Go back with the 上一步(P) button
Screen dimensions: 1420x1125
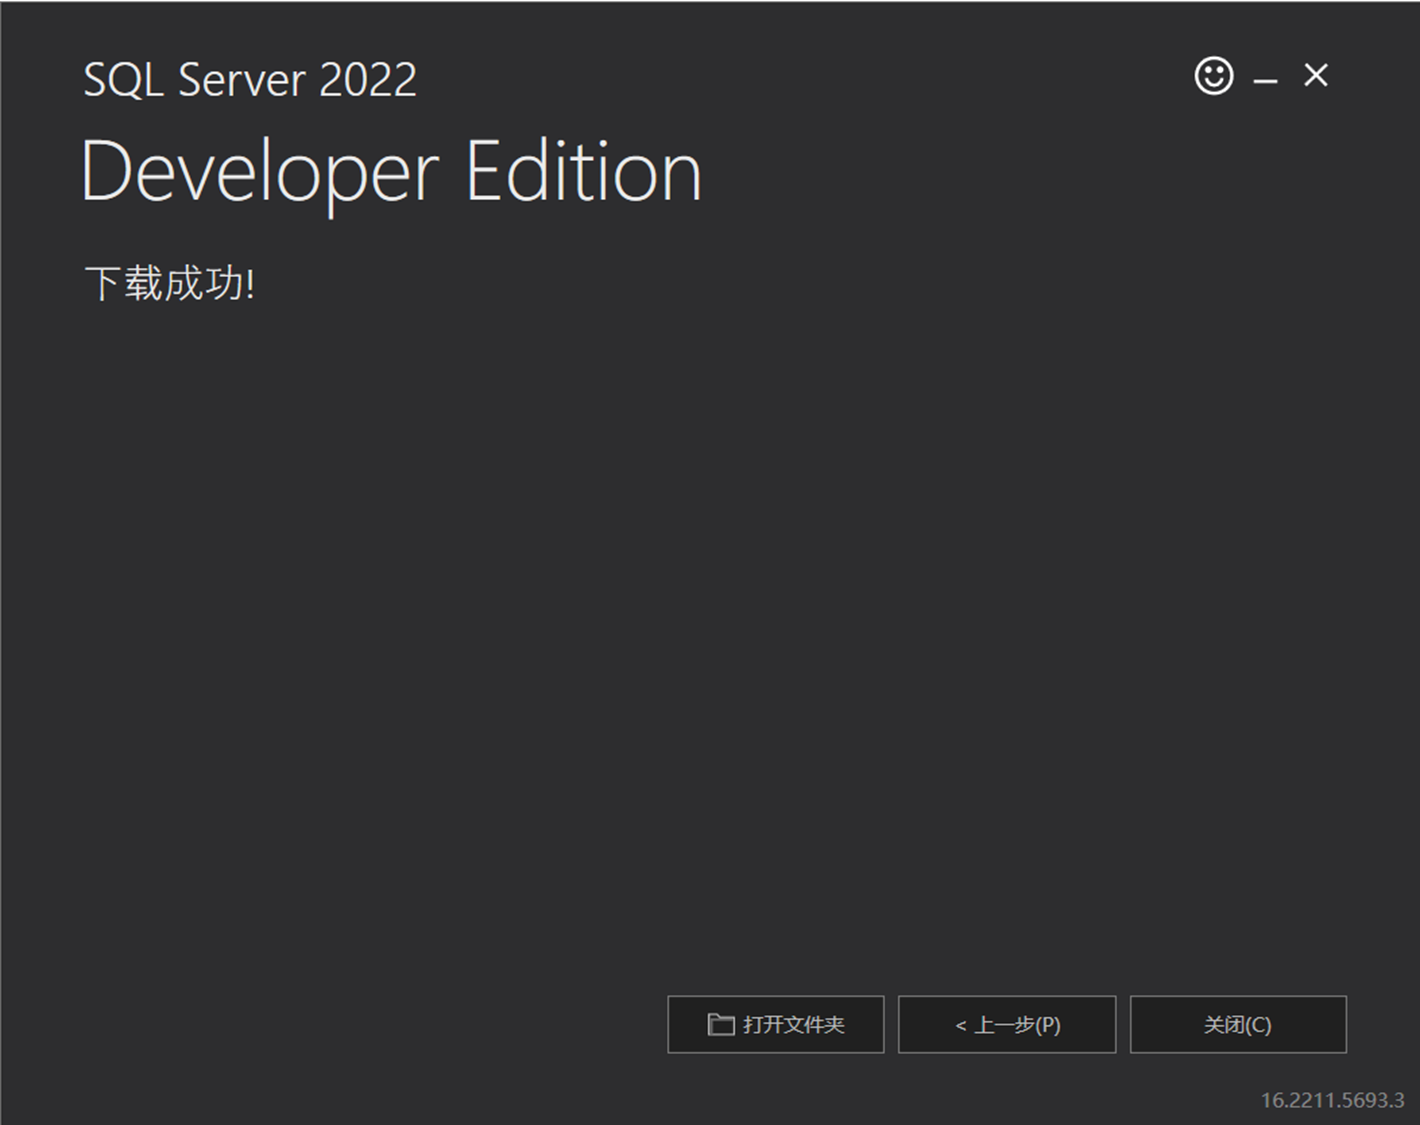(1007, 1024)
